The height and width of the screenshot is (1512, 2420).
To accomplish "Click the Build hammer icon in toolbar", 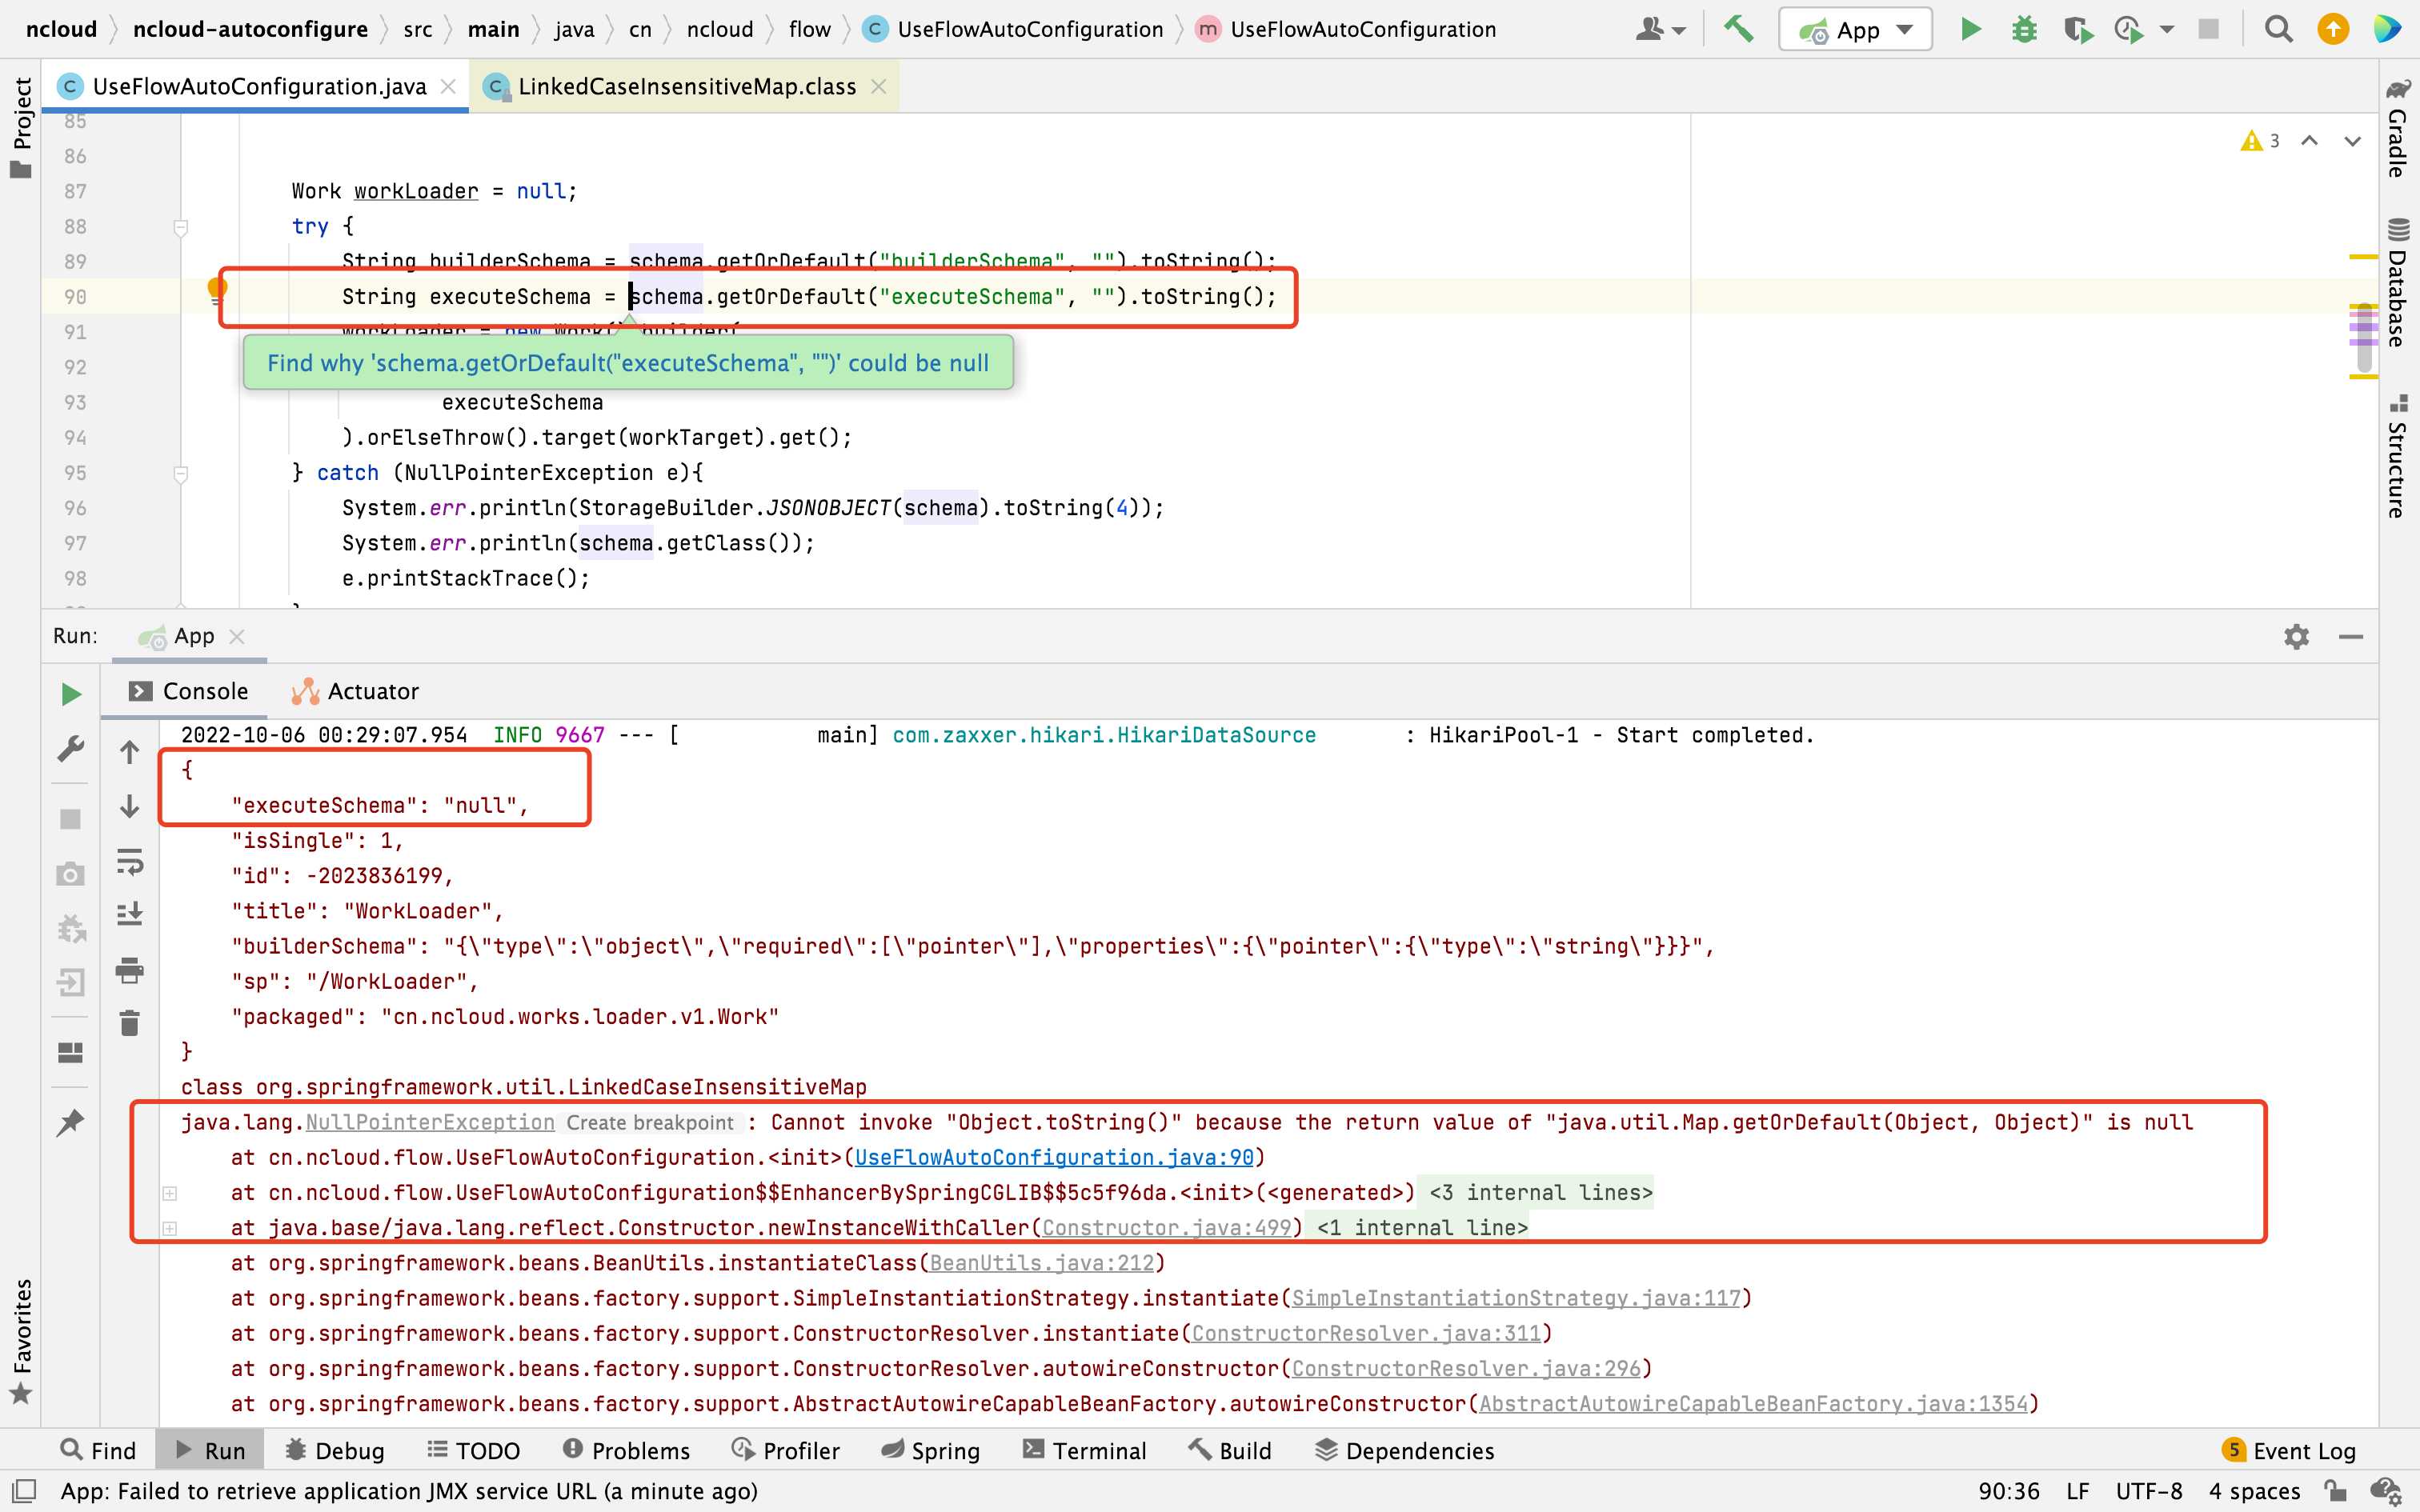I will (x=1739, y=29).
